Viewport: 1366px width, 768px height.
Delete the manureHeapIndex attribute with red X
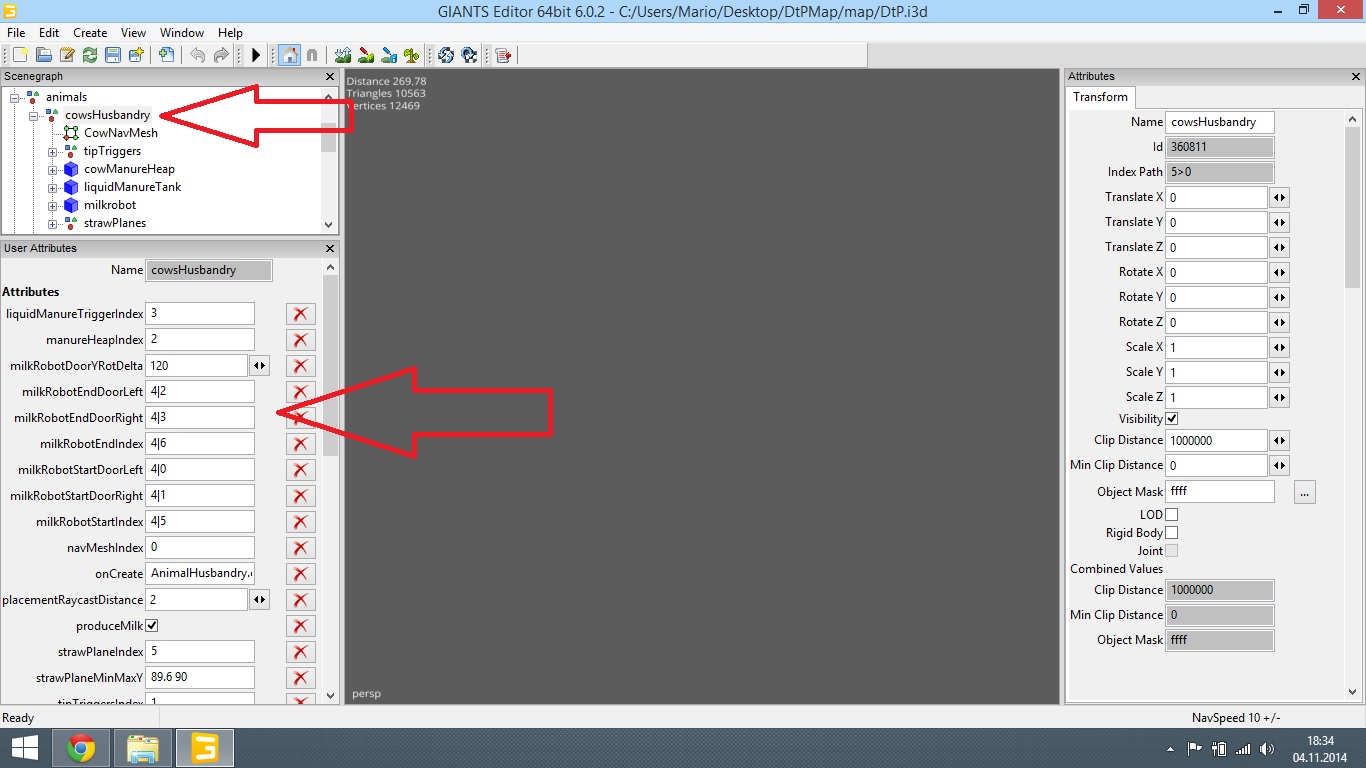click(x=300, y=340)
